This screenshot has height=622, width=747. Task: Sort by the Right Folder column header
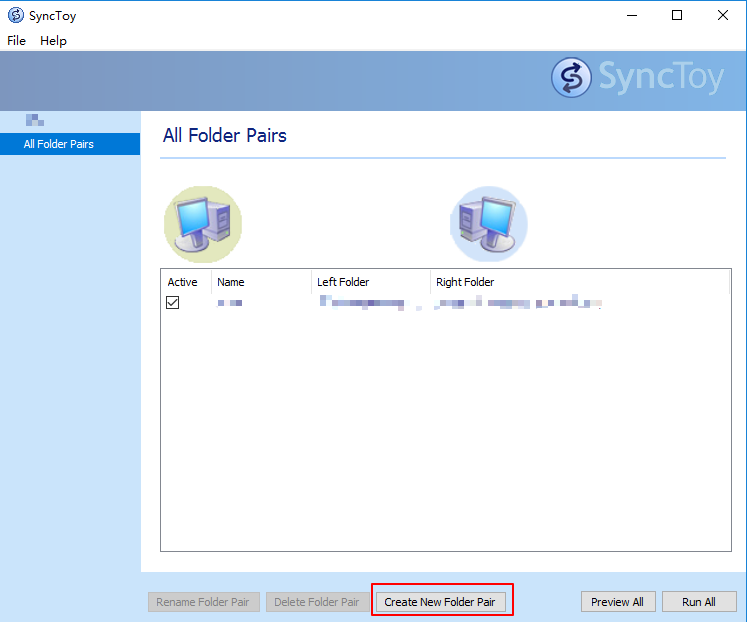pyautogui.click(x=580, y=282)
